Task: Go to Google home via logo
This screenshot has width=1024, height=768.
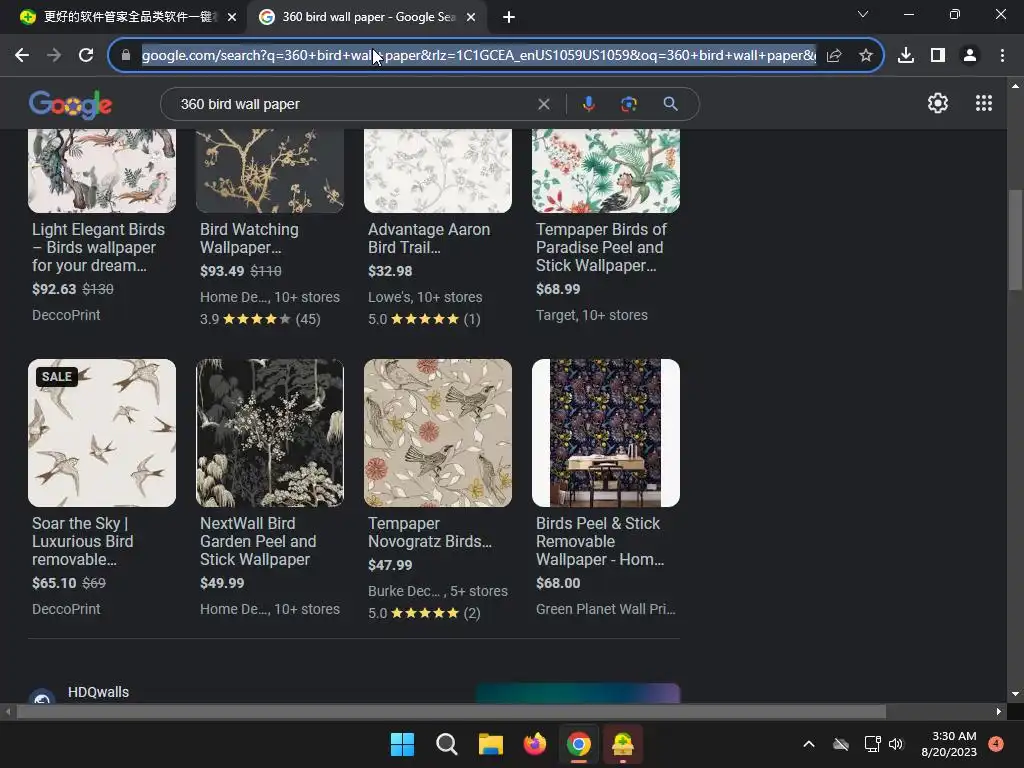Action: coord(71,105)
